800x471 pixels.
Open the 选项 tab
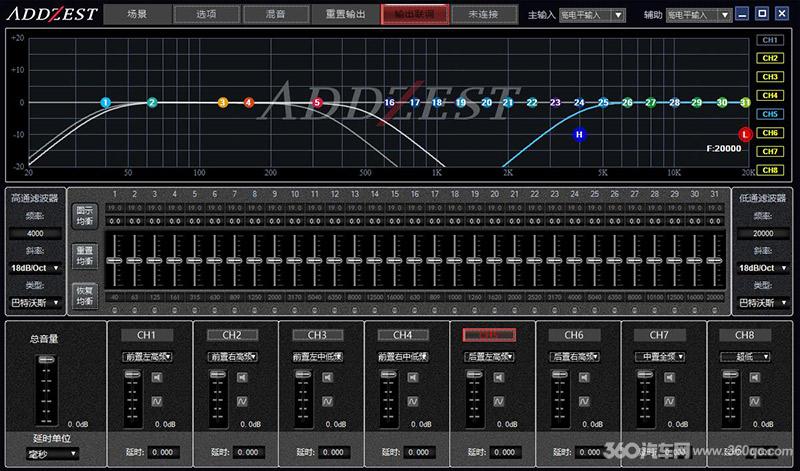coord(206,14)
